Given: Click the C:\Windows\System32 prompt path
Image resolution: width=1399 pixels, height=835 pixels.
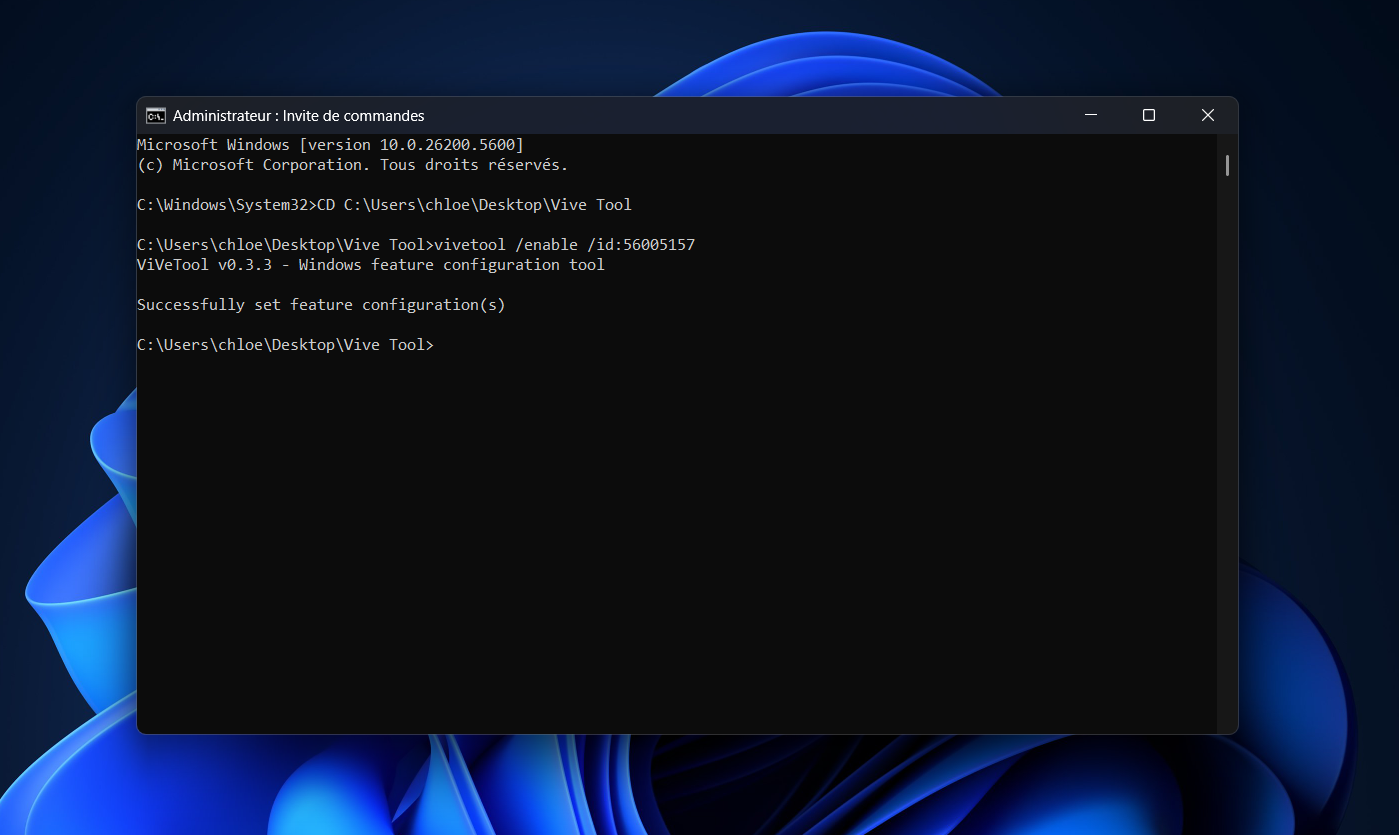Looking at the screenshot, I should (x=222, y=205).
